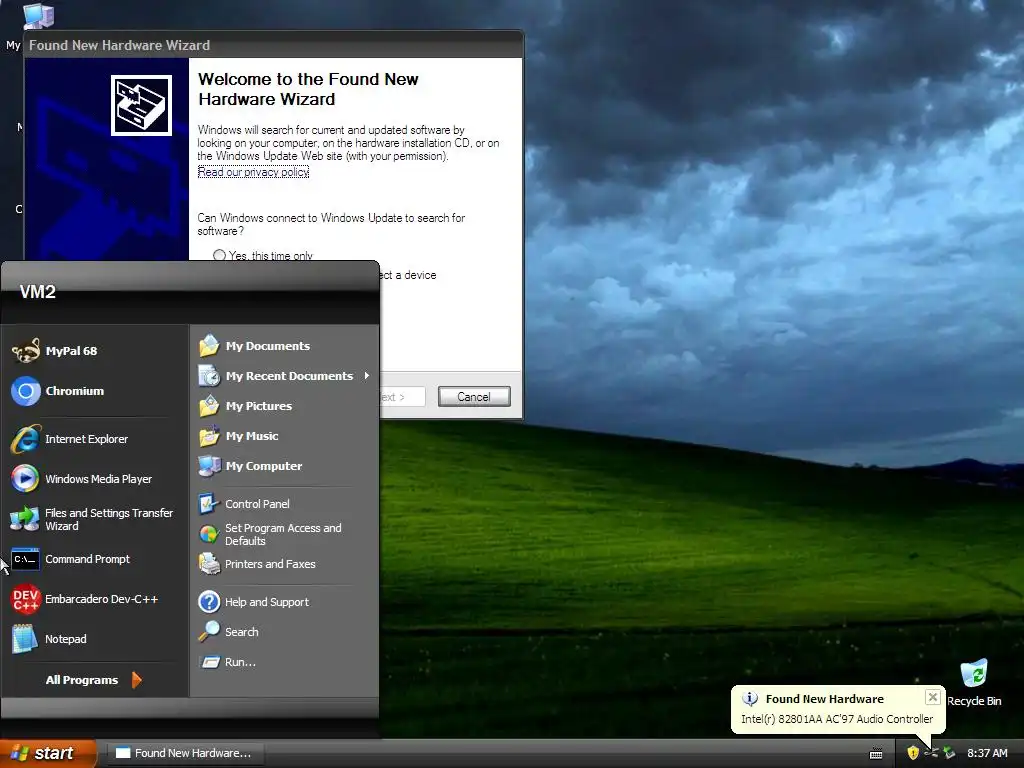
Task: Select Help and Support menu text
Action: click(x=266, y=601)
